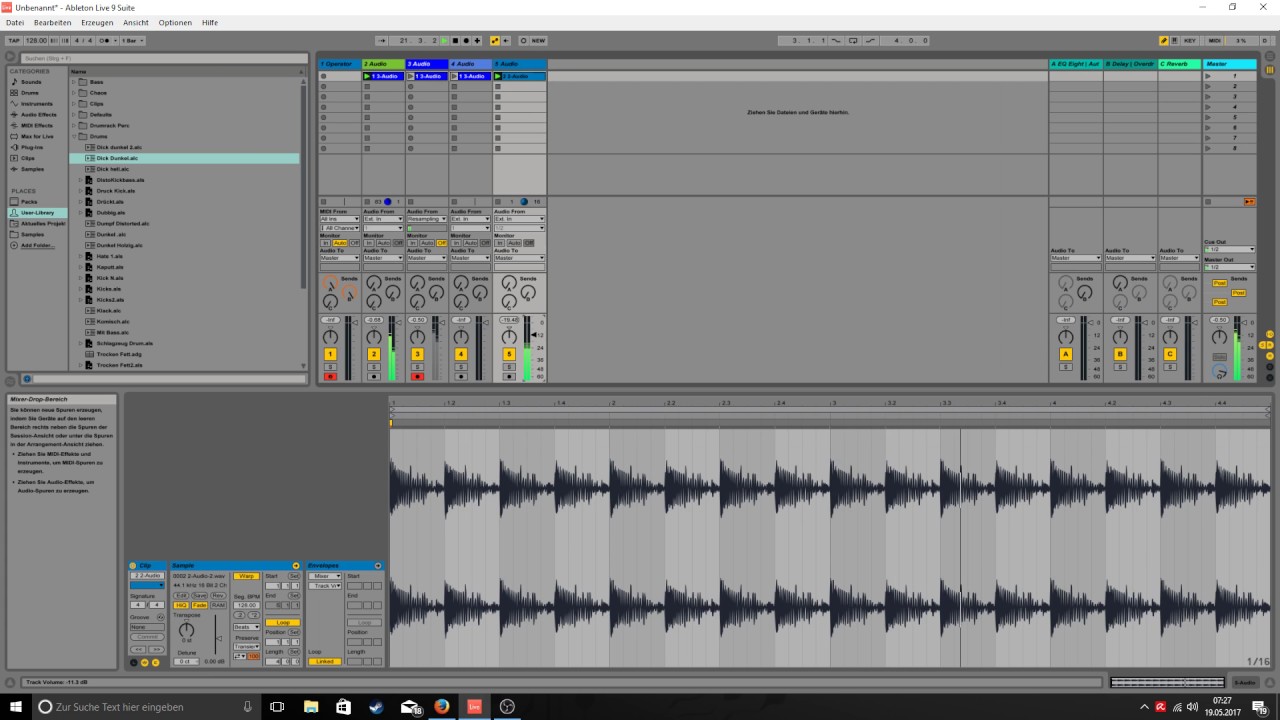Stop playback with the transport Stop button
The image size is (1280, 720).
point(455,41)
